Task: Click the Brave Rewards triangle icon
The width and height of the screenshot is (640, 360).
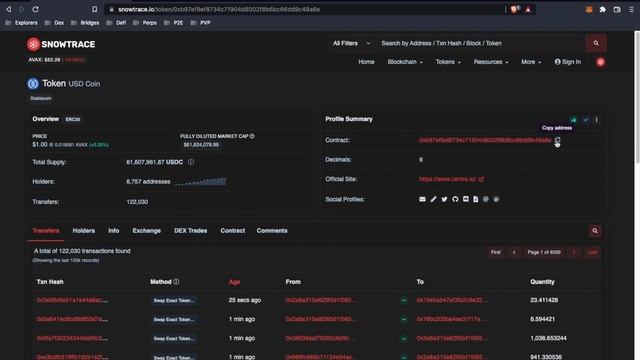Action: tap(528, 9)
